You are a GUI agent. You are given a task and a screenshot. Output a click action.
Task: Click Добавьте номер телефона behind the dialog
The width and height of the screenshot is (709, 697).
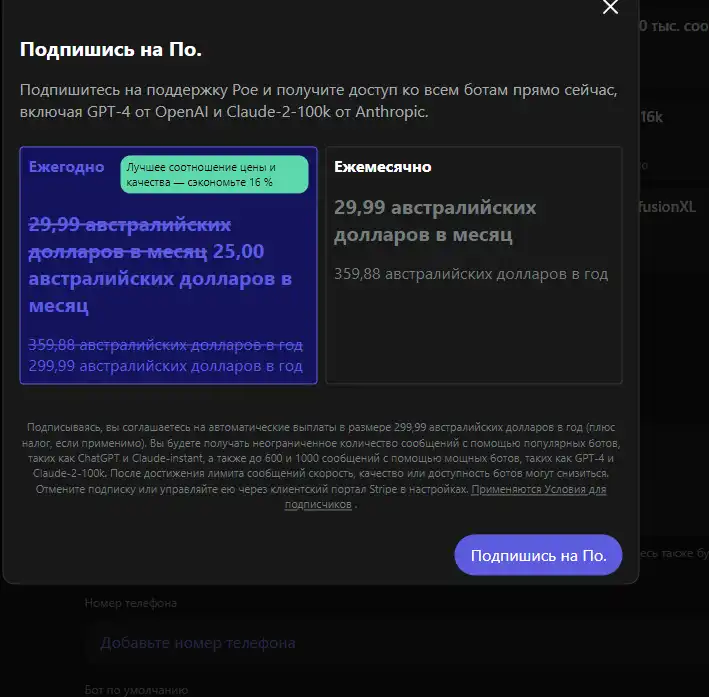(198, 643)
